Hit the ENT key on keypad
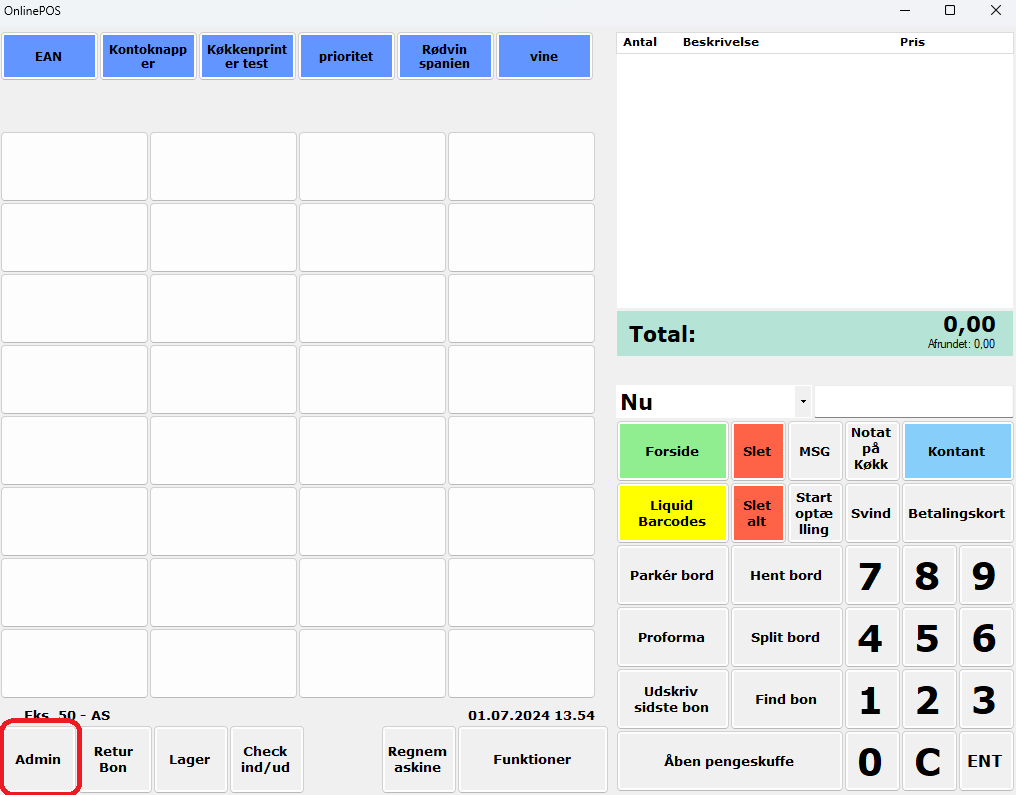Viewport: 1016px width, 795px height. coord(985,761)
